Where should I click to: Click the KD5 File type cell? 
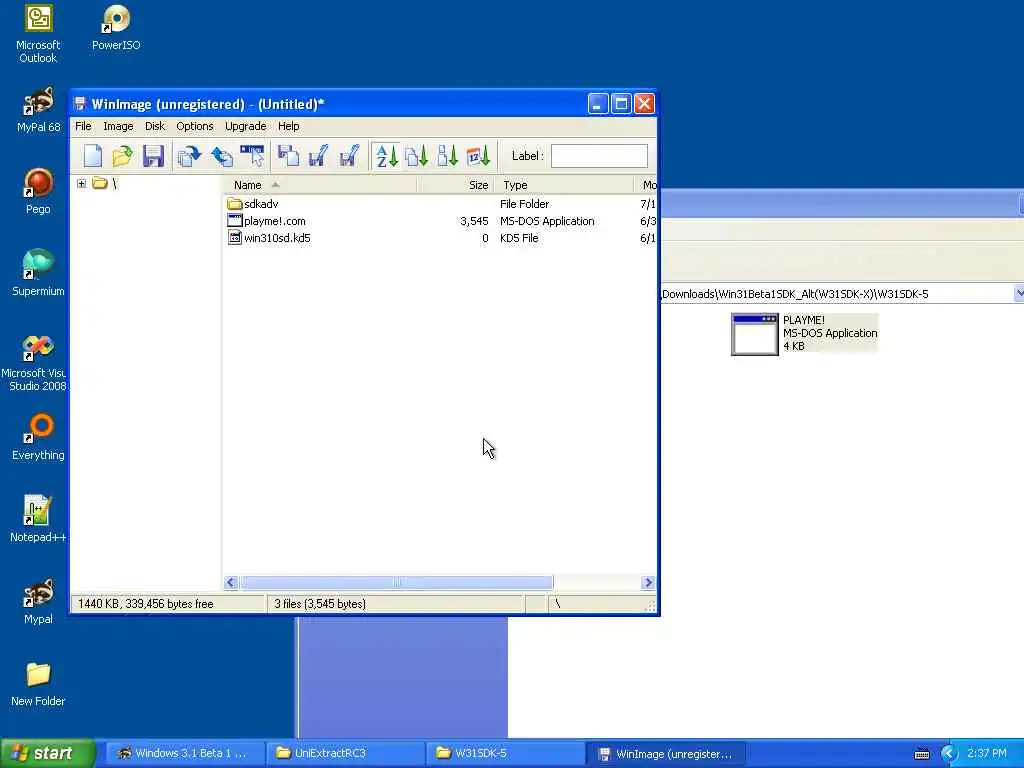(519, 238)
